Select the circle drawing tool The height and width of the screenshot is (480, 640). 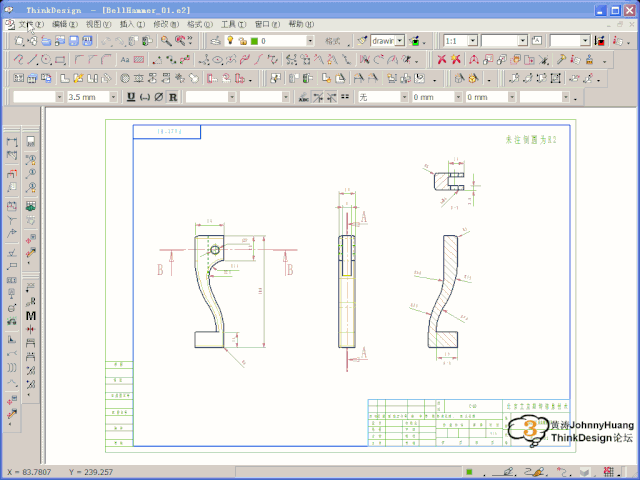46,60
